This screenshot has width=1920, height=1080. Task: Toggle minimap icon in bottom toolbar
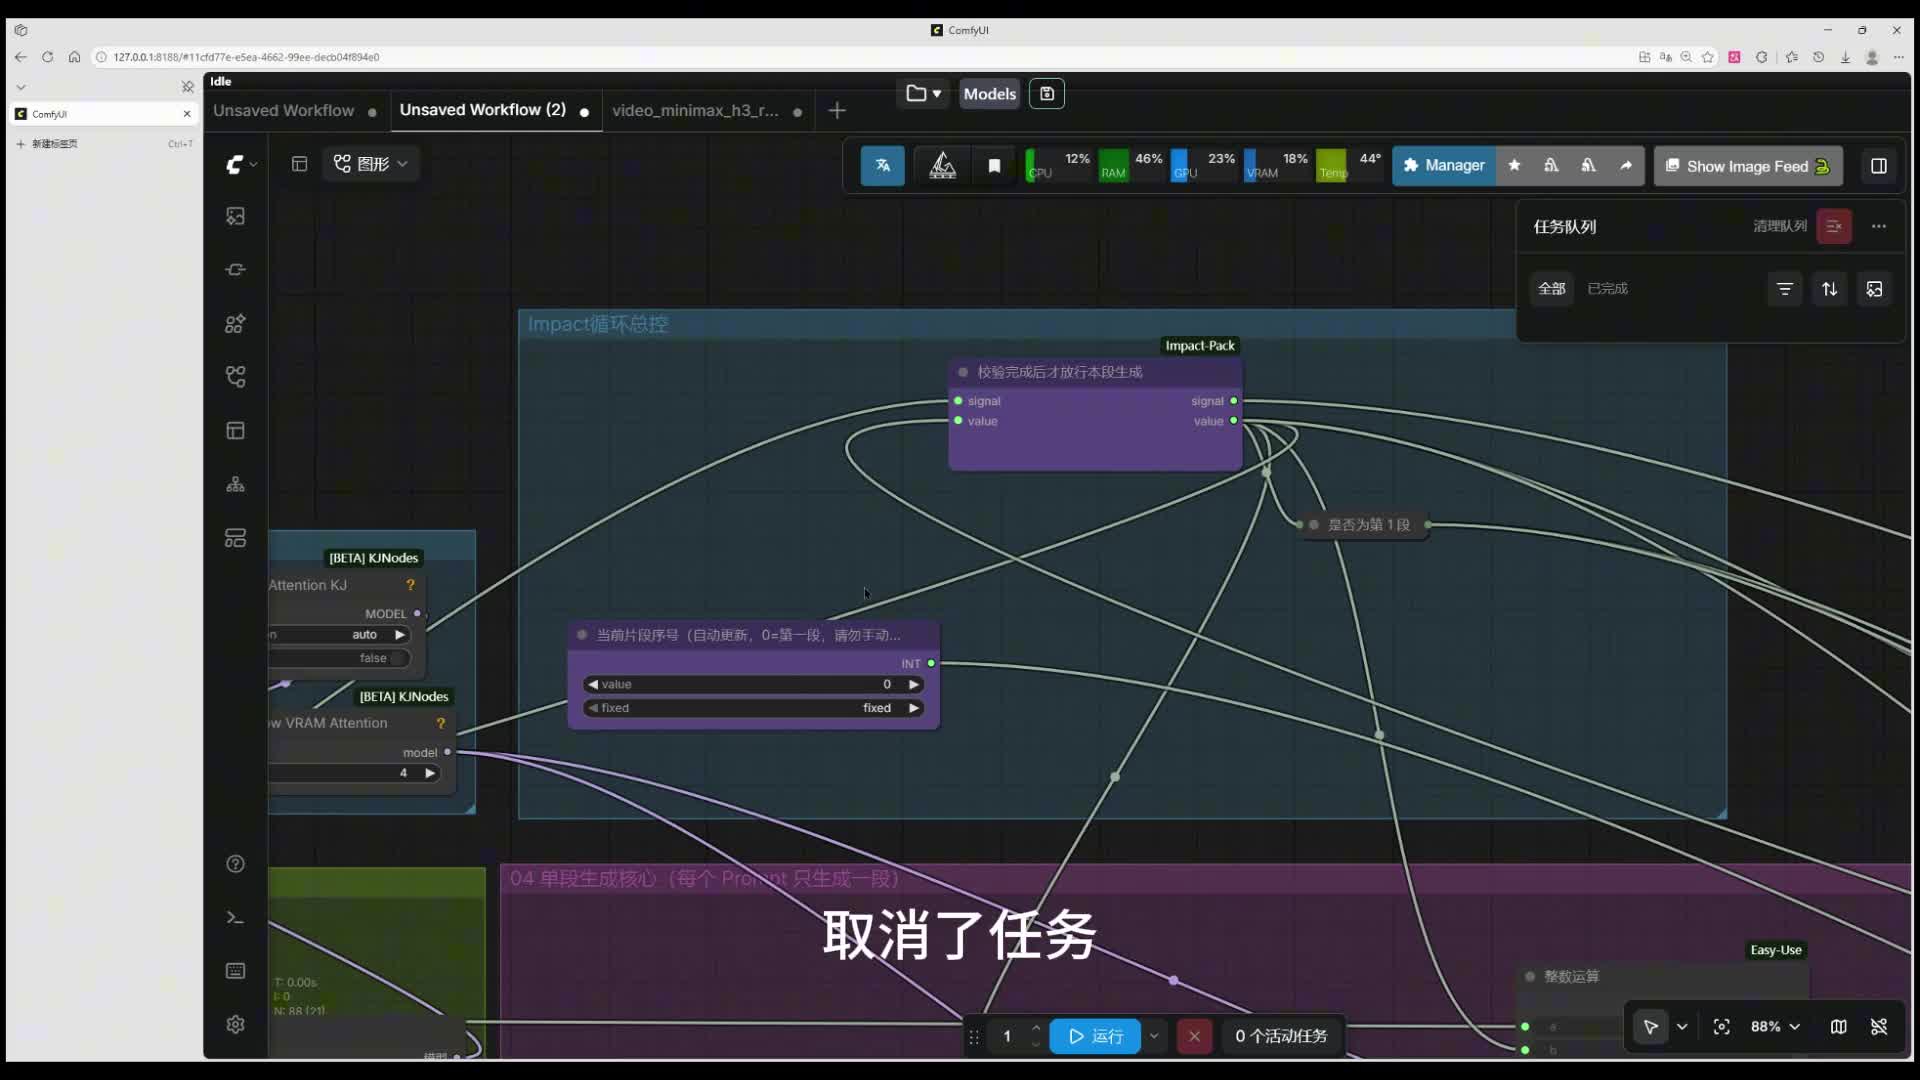coord(1838,1027)
